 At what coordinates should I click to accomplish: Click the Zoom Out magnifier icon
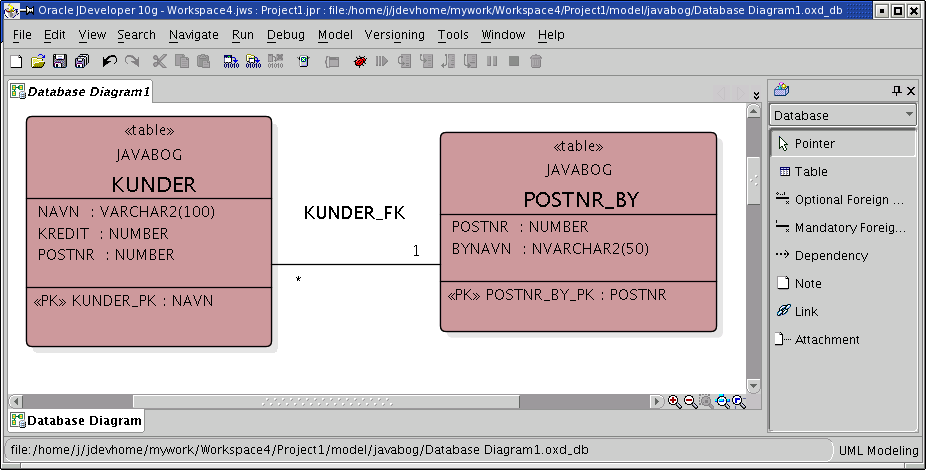(690, 401)
